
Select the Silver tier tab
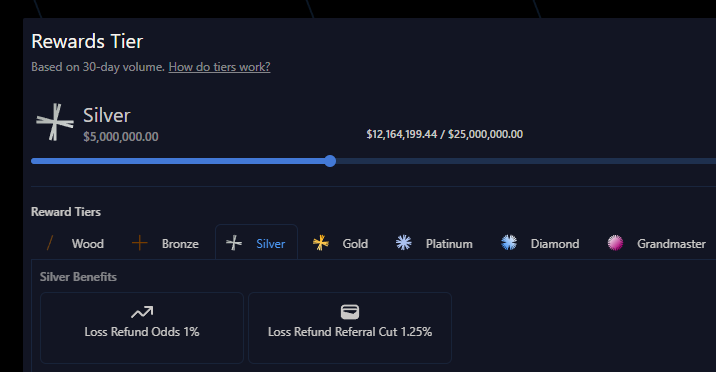pyautogui.click(x=256, y=242)
